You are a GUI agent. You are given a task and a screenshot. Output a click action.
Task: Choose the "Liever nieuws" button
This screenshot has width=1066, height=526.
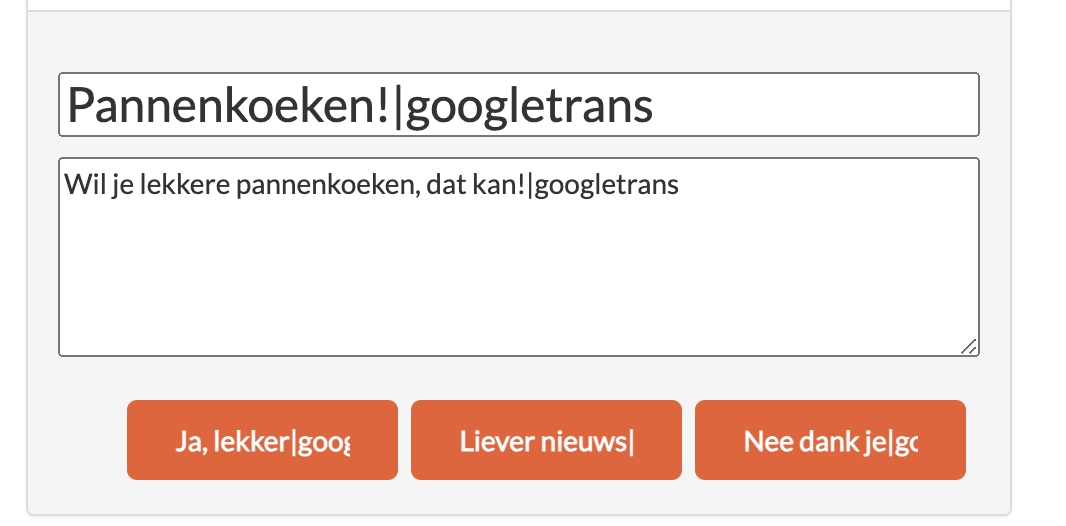coord(546,441)
